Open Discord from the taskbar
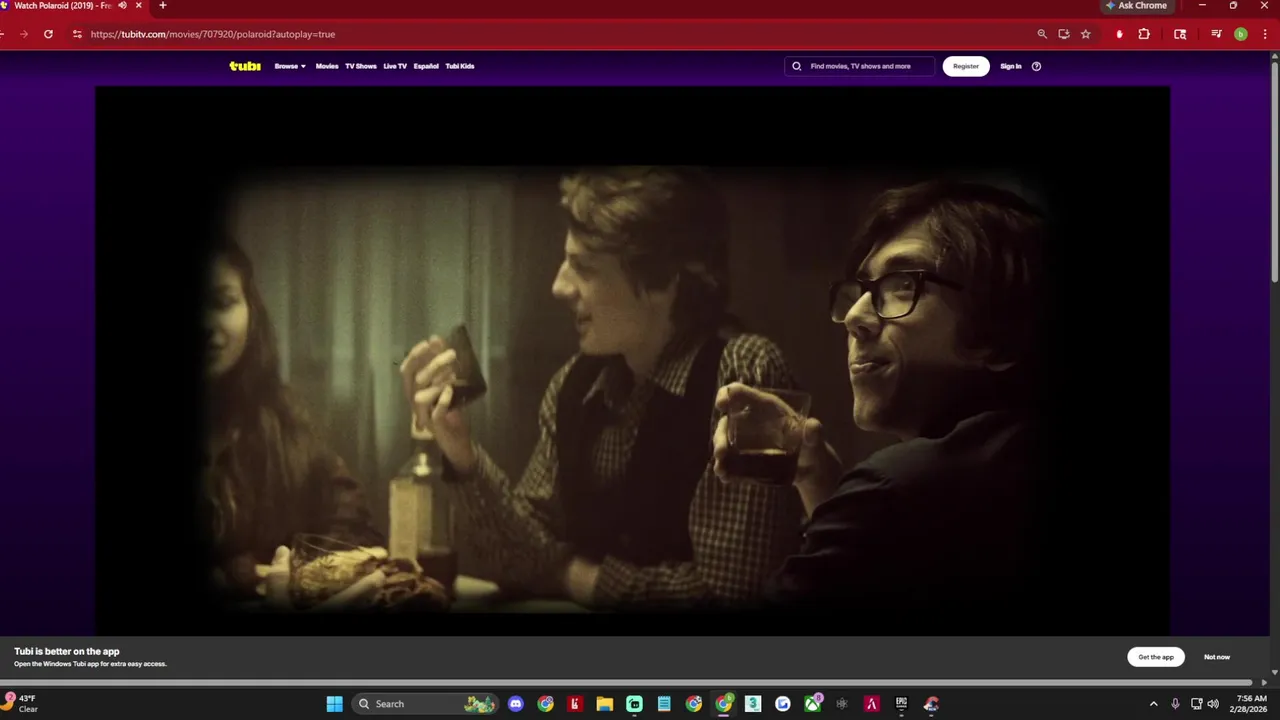The image size is (1280, 720). (515, 704)
